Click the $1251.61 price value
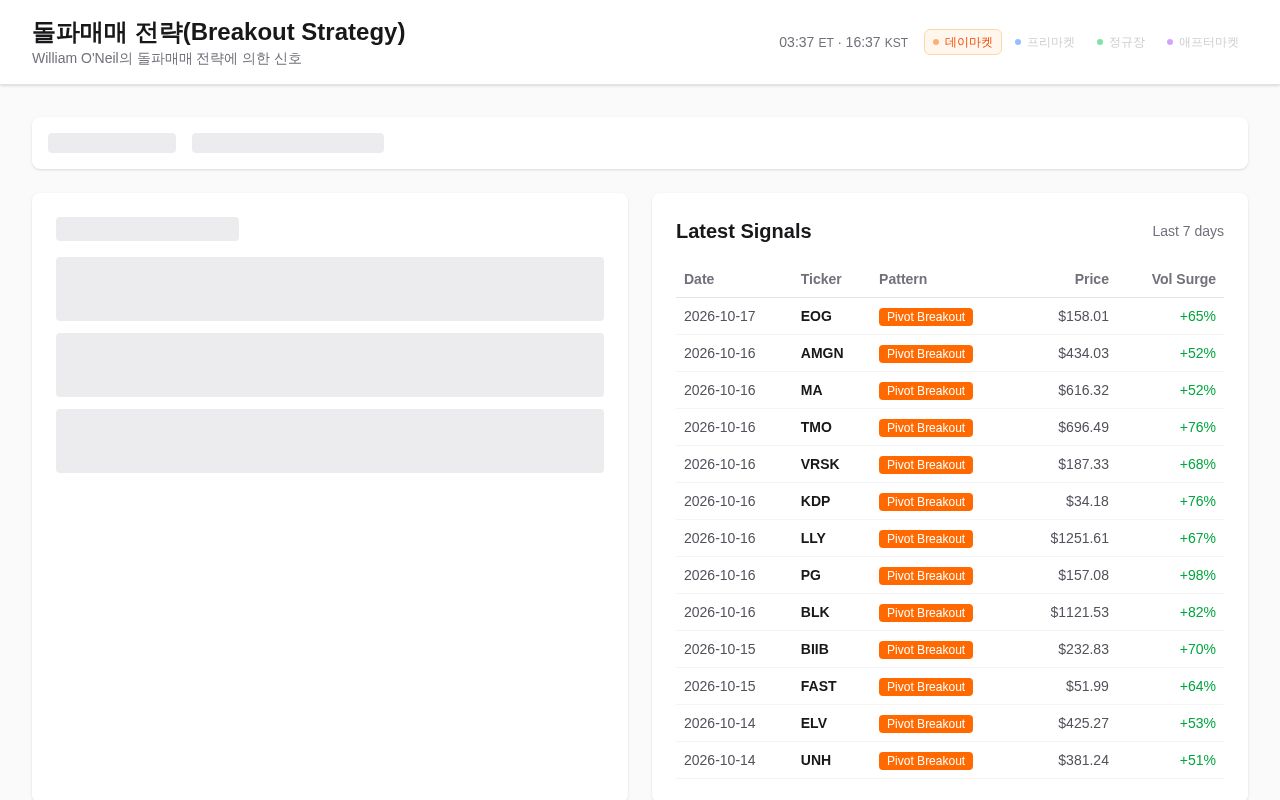The width and height of the screenshot is (1280, 800). click(x=1080, y=538)
